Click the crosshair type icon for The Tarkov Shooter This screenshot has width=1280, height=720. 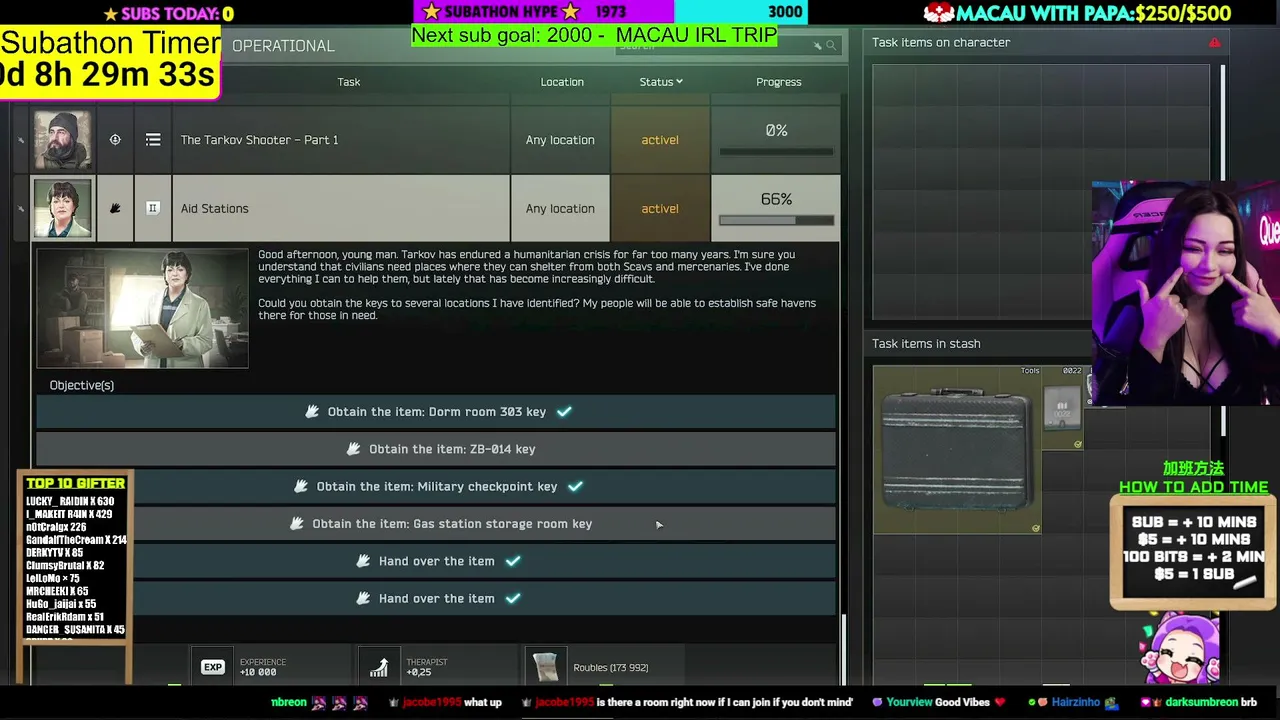pos(115,140)
